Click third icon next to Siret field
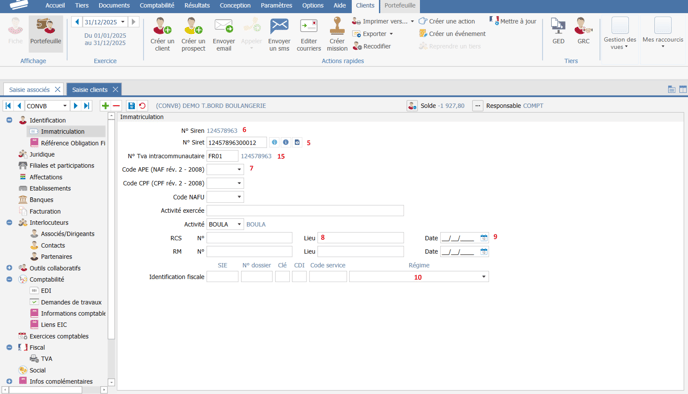 click(297, 142)
